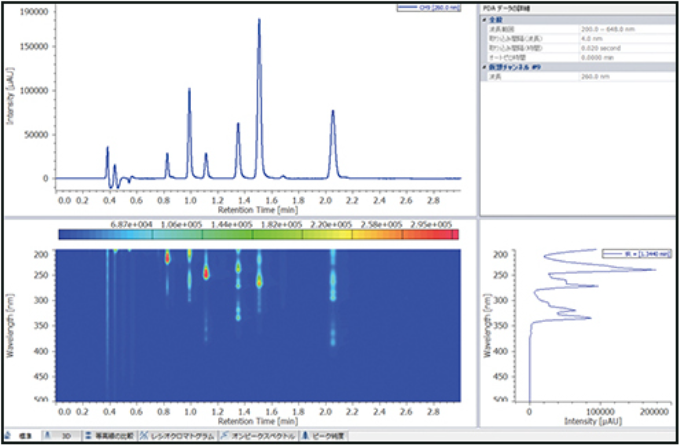Image resolution: width=681 pixels, height=446 pixels.
Task: Click the mountain icon on the 3D tab
Action: coord(50,438)
